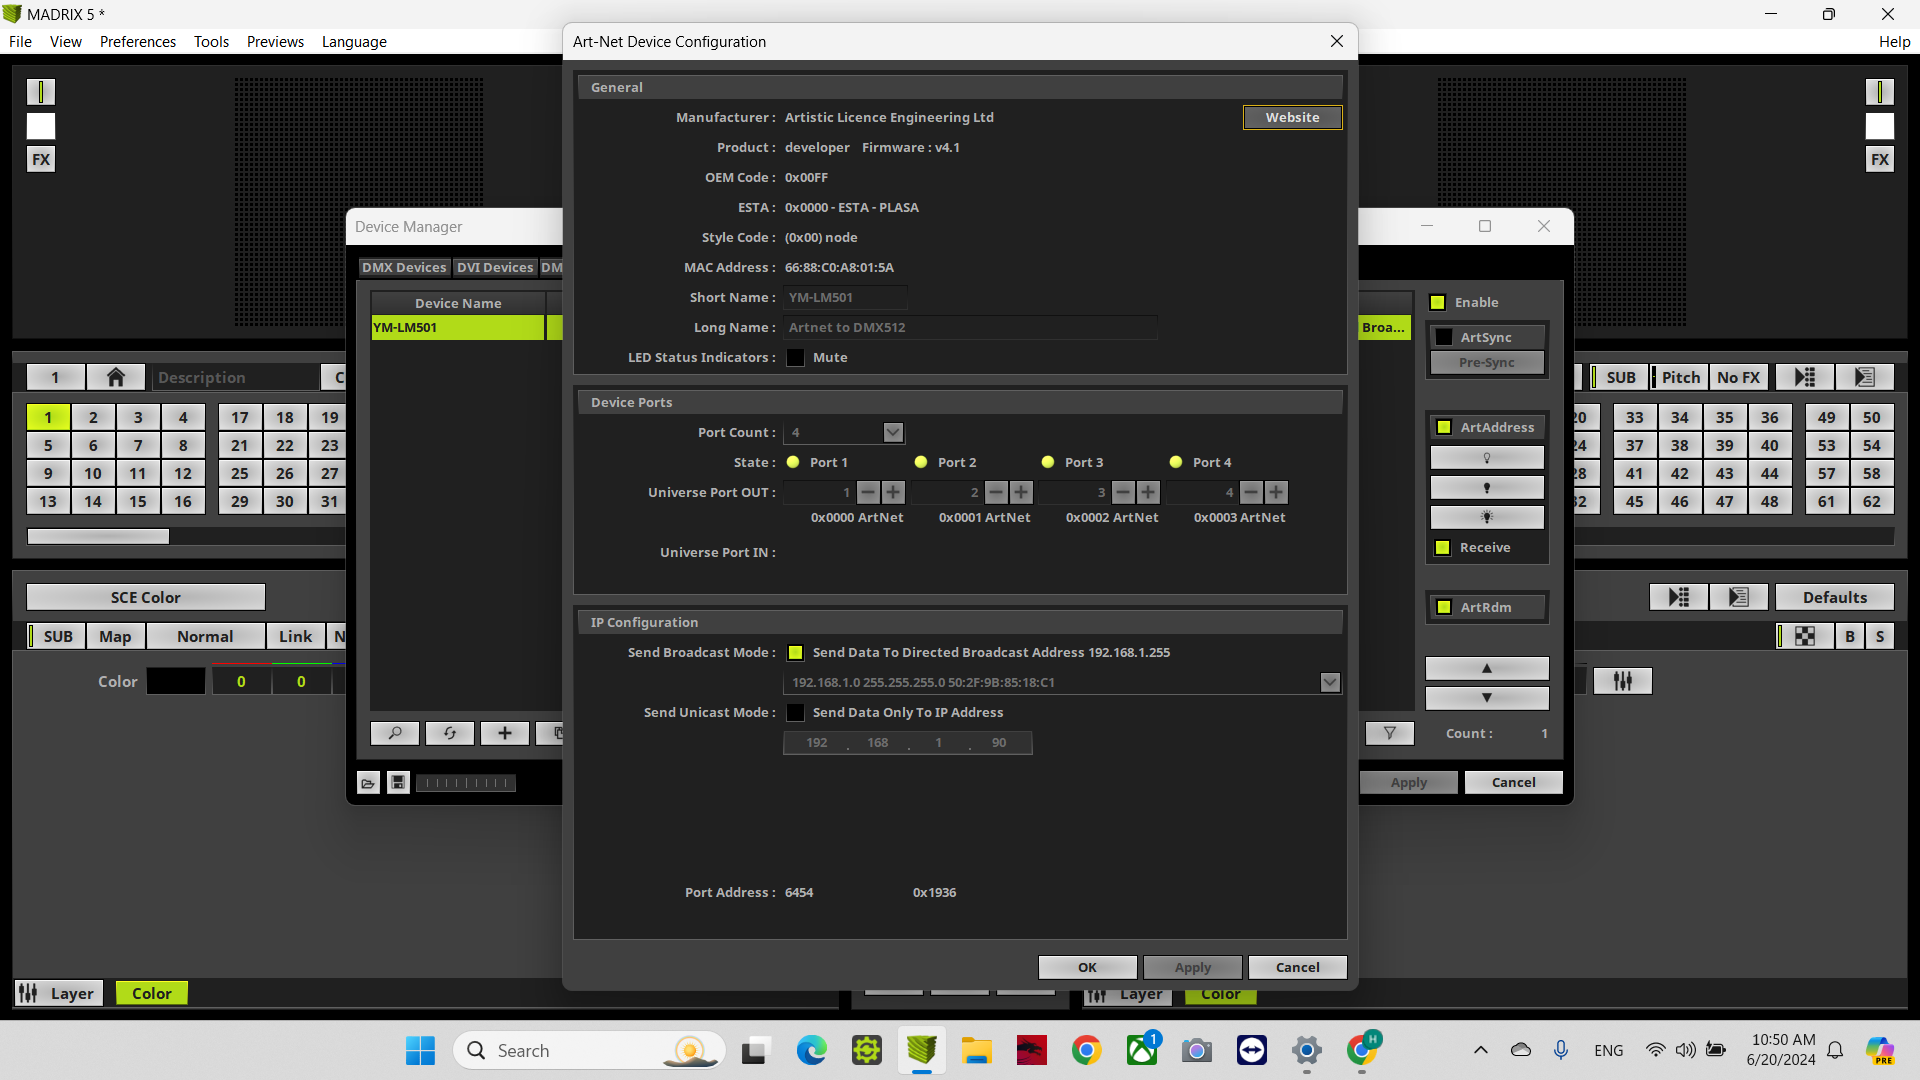Click the solid light bulb button
This screenshot has width=1920, height=1080.
1487,488
